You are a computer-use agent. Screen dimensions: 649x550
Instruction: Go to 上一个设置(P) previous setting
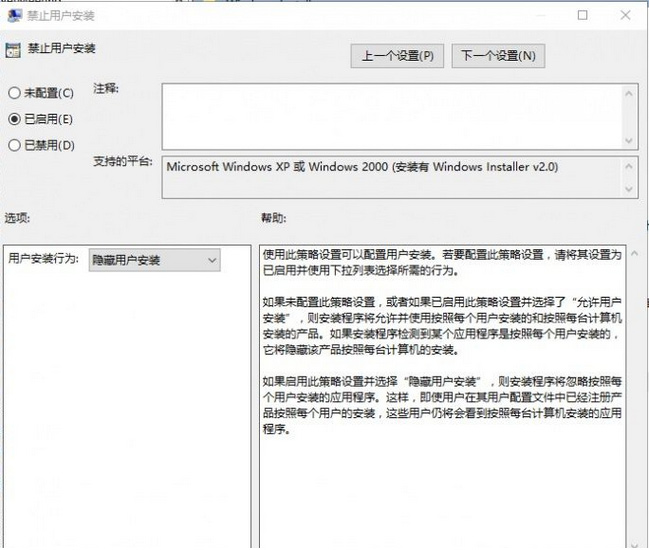397,56
